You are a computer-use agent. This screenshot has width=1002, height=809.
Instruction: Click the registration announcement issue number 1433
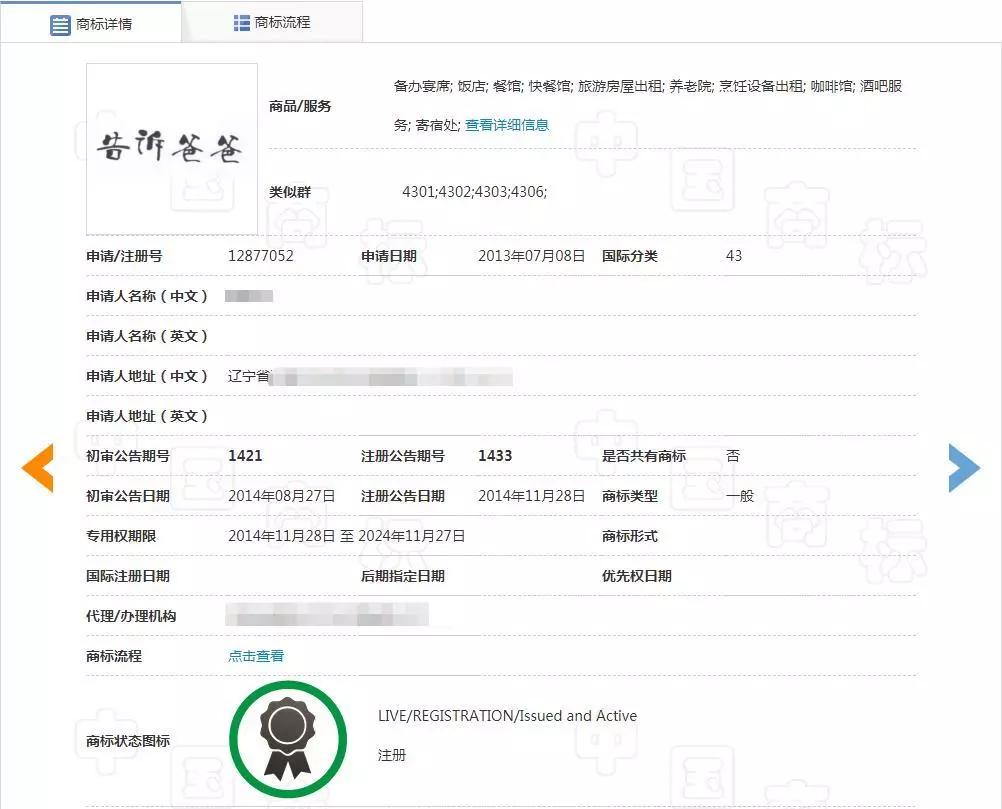tap(495, 456)
